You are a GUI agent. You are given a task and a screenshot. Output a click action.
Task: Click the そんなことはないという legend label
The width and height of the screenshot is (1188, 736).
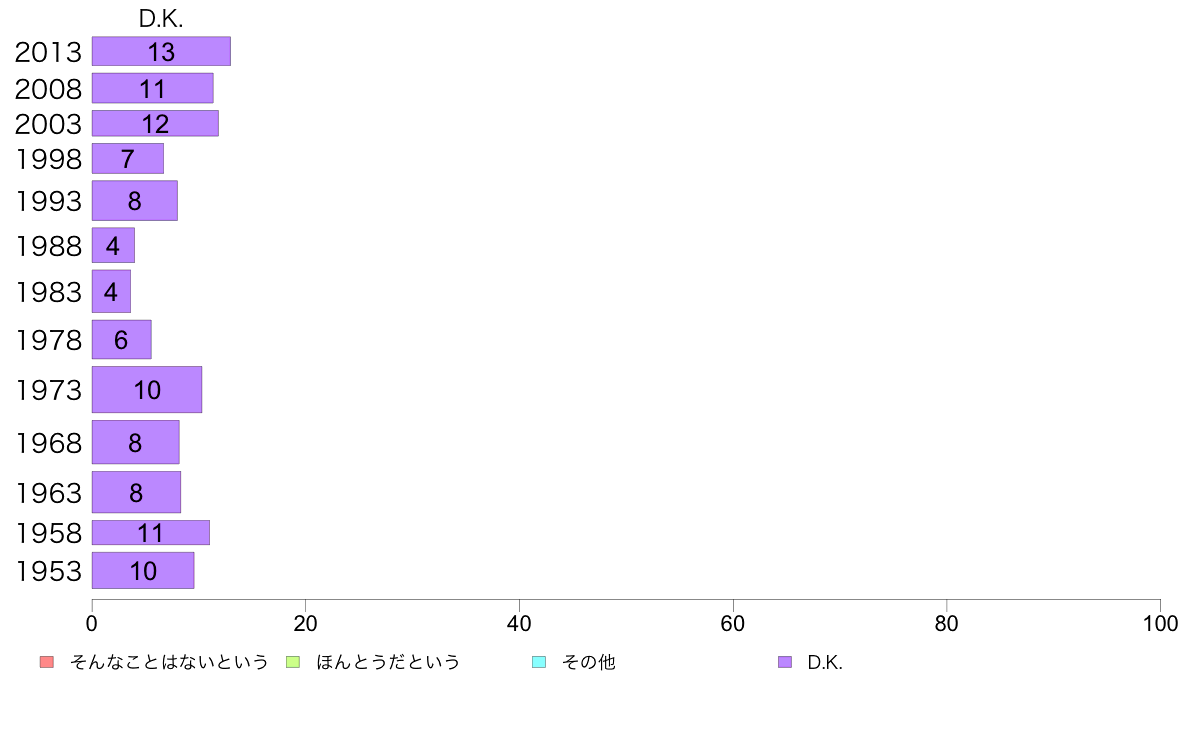click(x=169, y=662)
